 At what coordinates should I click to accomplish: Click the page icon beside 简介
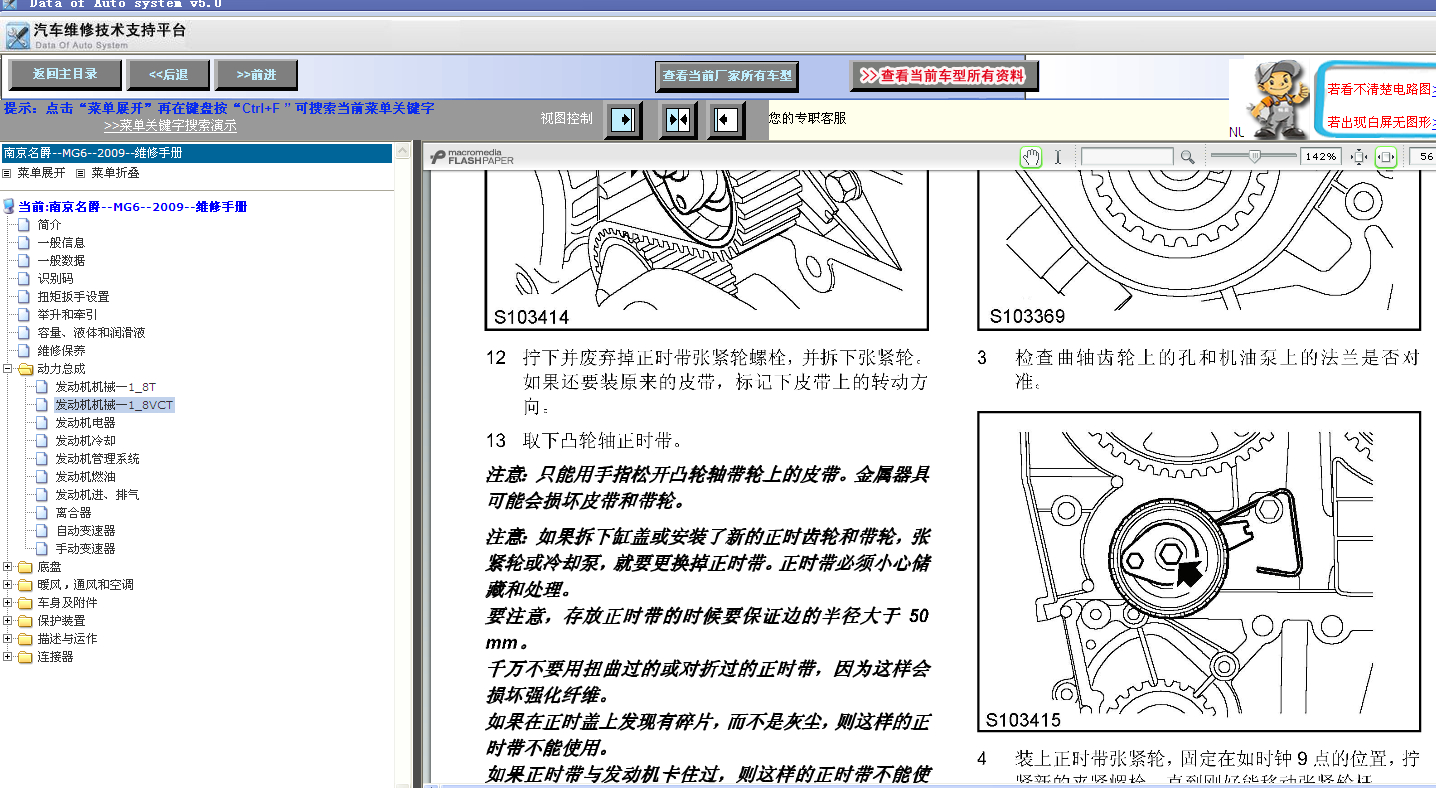point(26,225)
